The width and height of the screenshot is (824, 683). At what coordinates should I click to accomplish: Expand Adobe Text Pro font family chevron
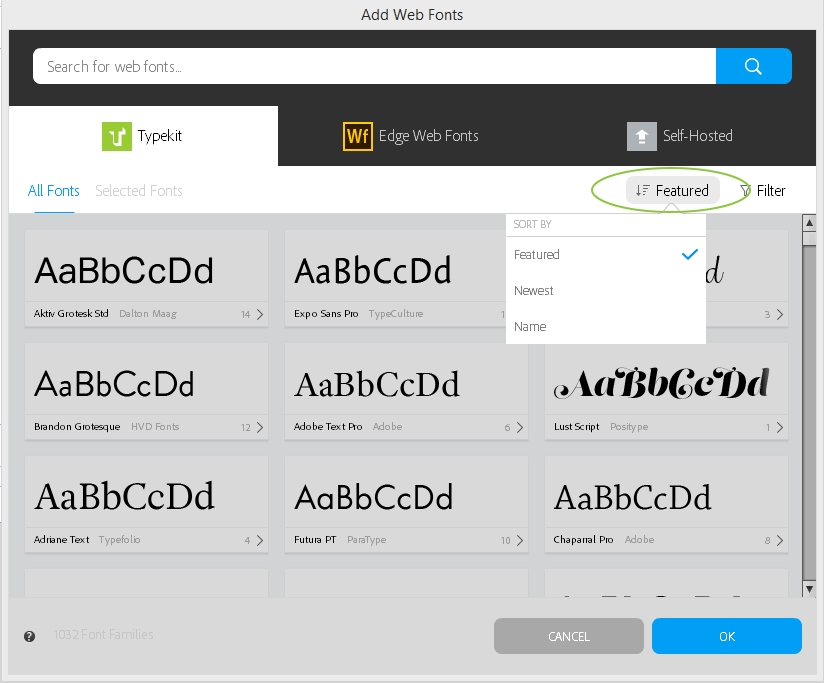[520, 427]
